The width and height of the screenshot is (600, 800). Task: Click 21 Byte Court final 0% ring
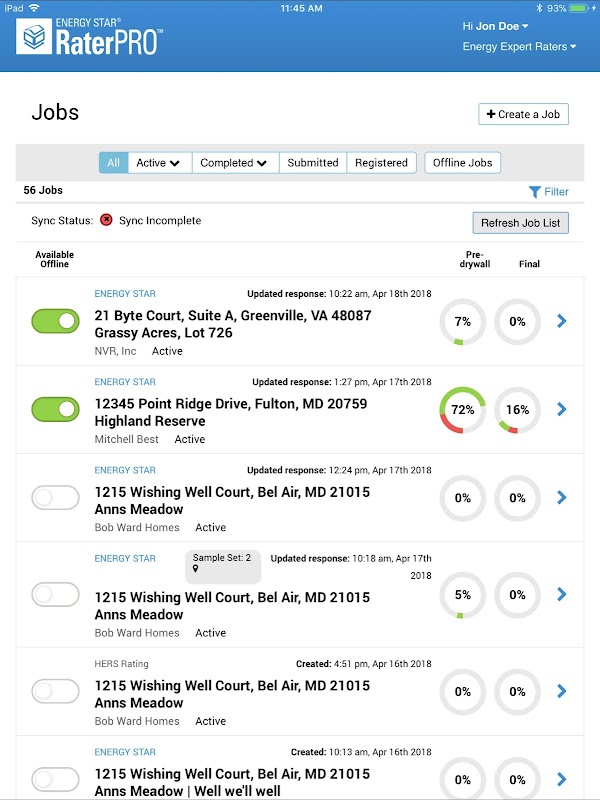517,322
